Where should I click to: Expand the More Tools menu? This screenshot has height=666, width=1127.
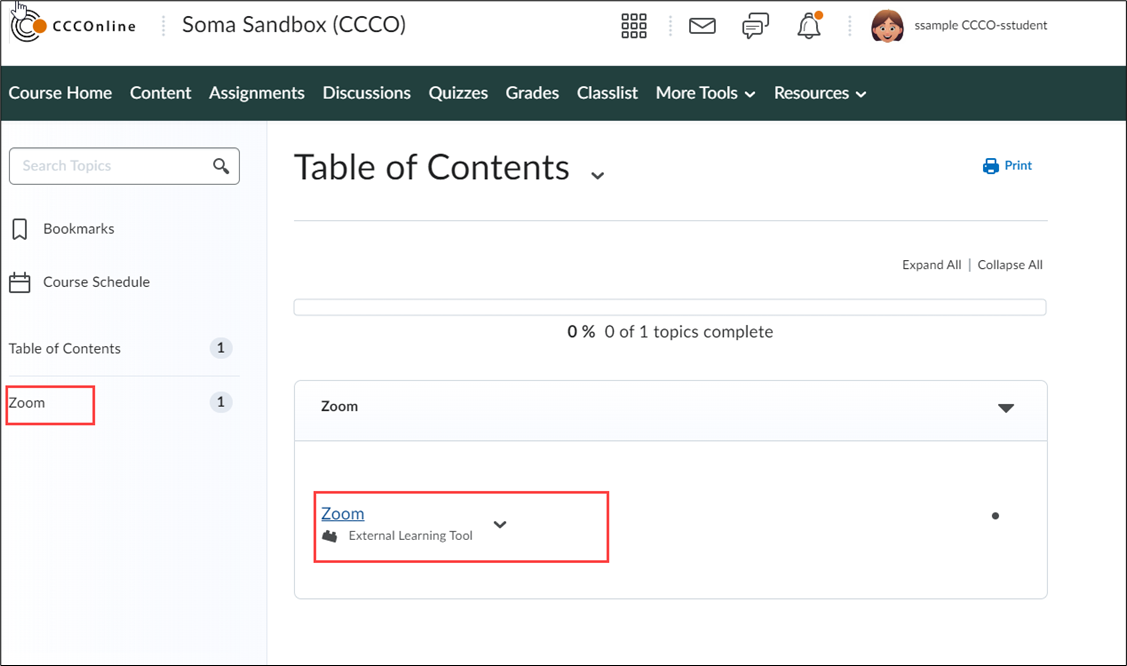(x=705, y=93)
